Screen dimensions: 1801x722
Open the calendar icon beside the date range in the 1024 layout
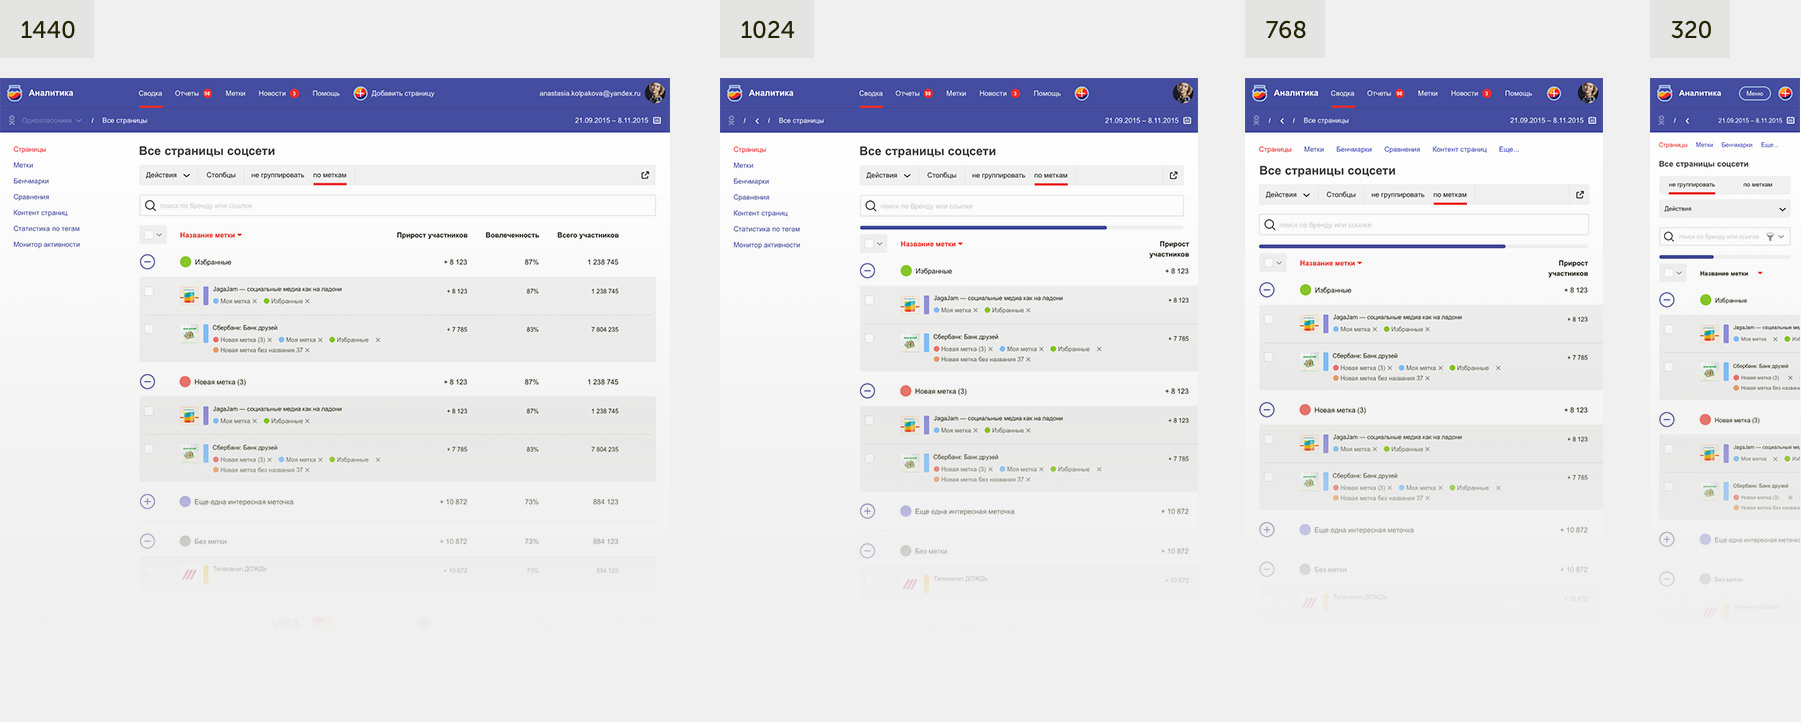(x=1187, y=120)
